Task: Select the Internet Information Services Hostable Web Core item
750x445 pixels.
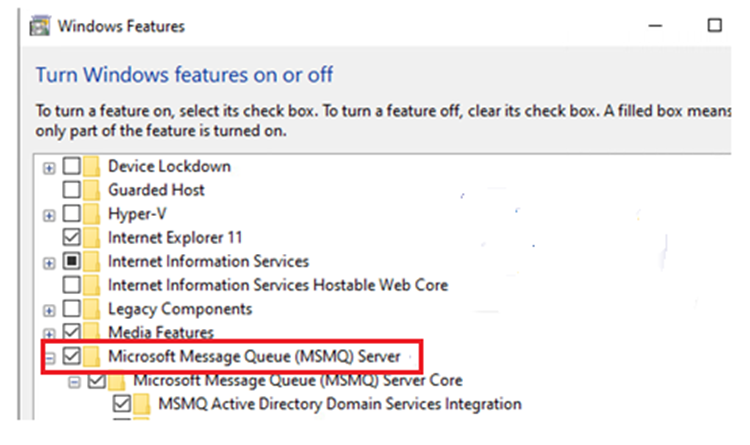Action: tap(278, 285)
